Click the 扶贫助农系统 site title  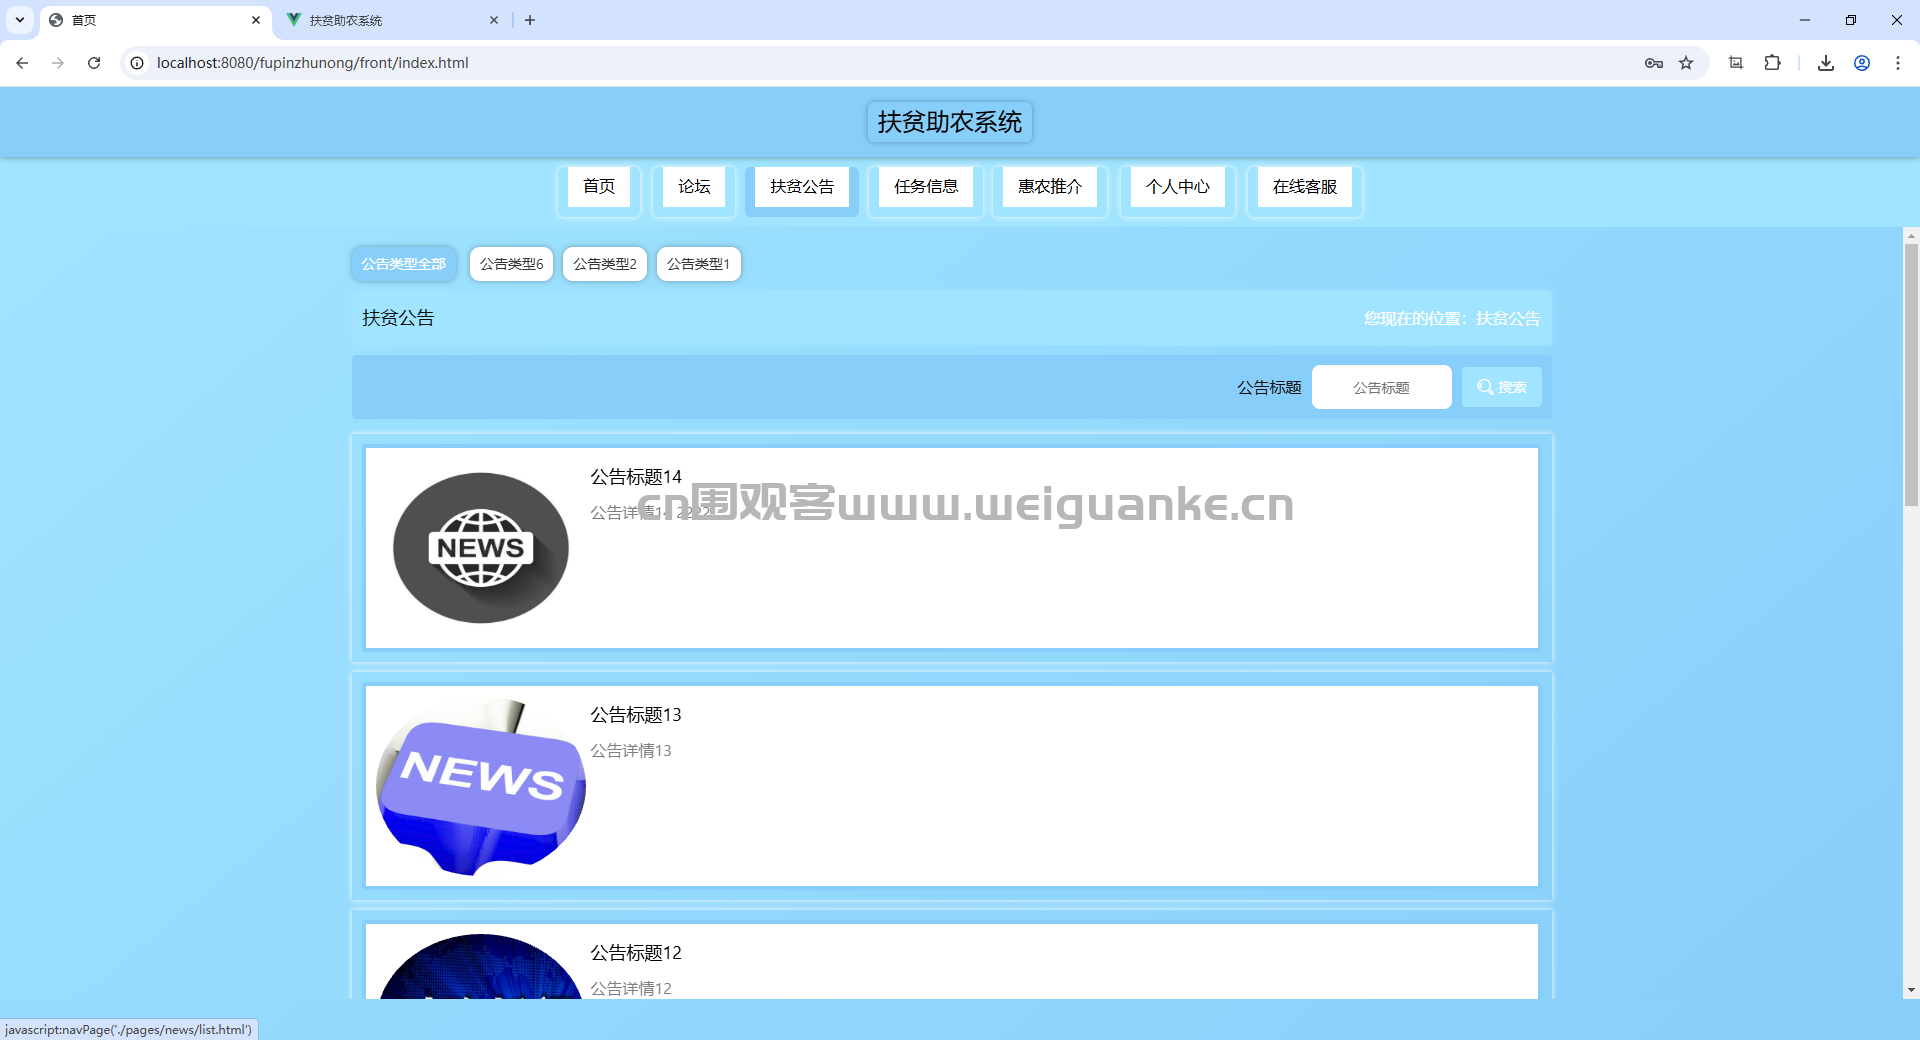(x=950, y=122)
